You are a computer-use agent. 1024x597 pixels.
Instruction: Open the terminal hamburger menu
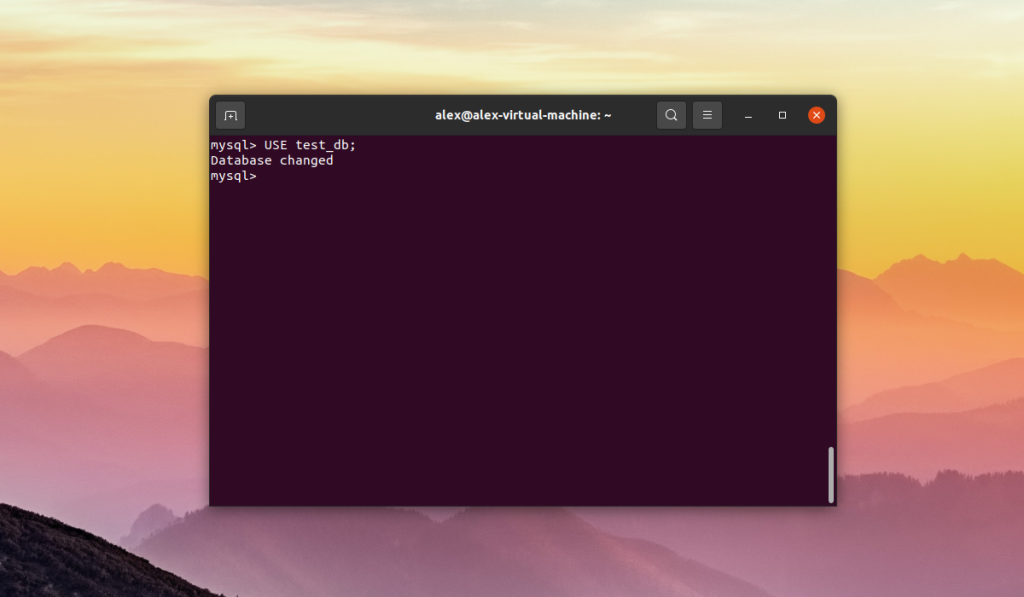(707, 116)
